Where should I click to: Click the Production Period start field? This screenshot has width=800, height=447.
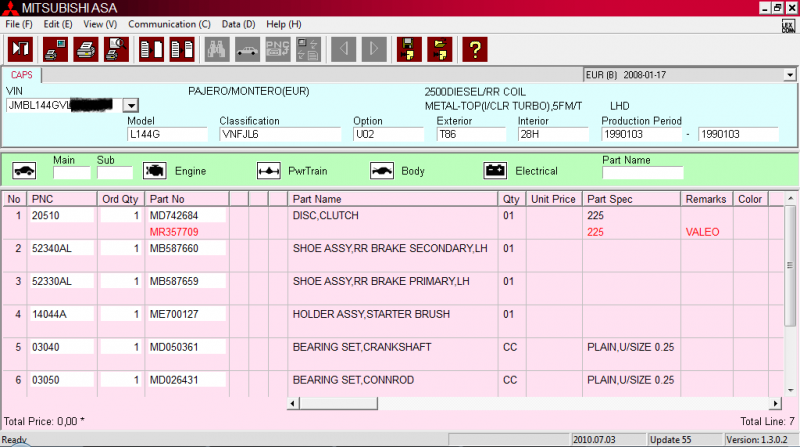[641, 134]
